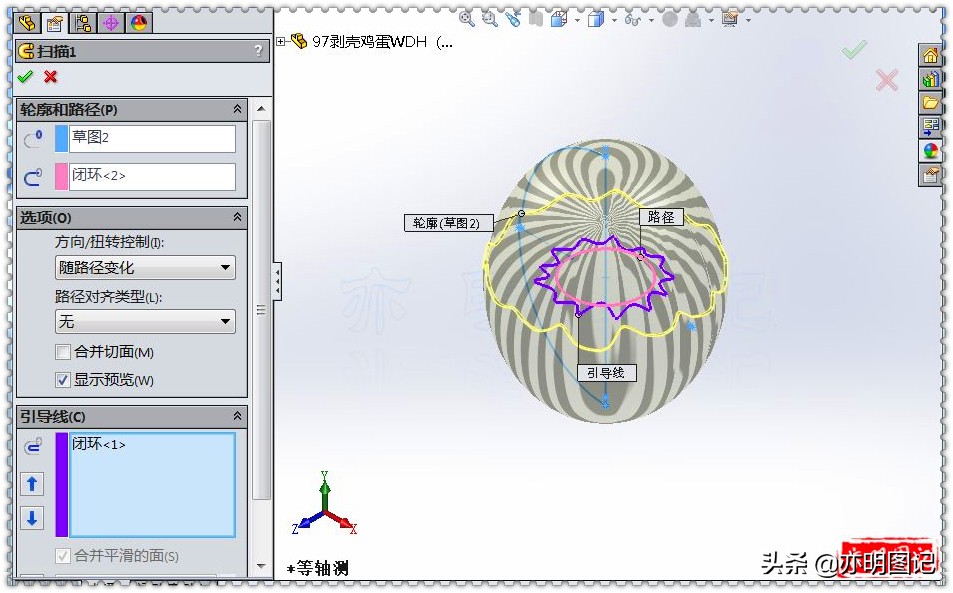Screen dimensions: 953x593
Task: Check the 合并平滑的面 merge smooth faces checkbox
Action: tap(61, 557)
